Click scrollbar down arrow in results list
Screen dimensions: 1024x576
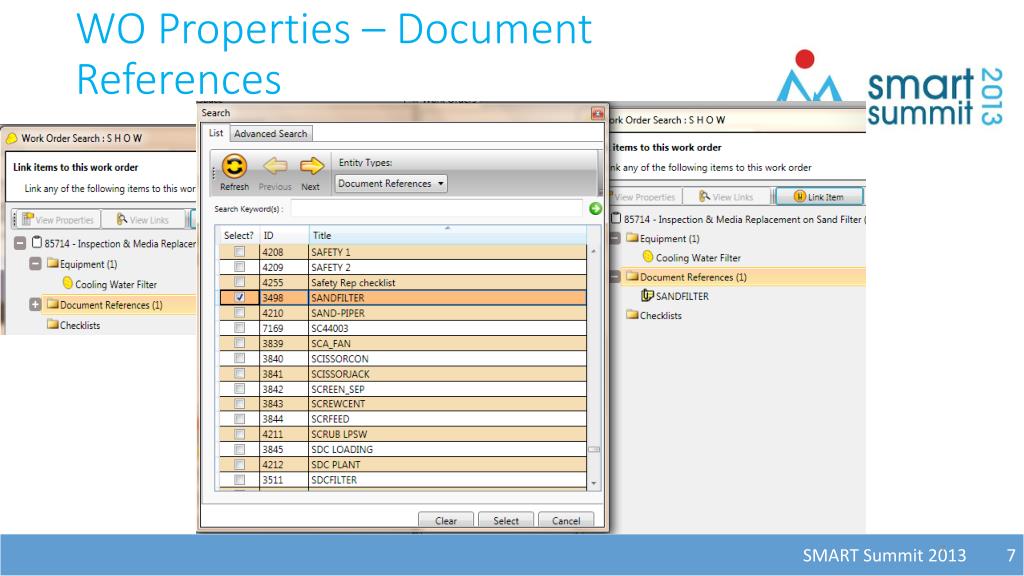pyautogui.click(x=594, y=483)
